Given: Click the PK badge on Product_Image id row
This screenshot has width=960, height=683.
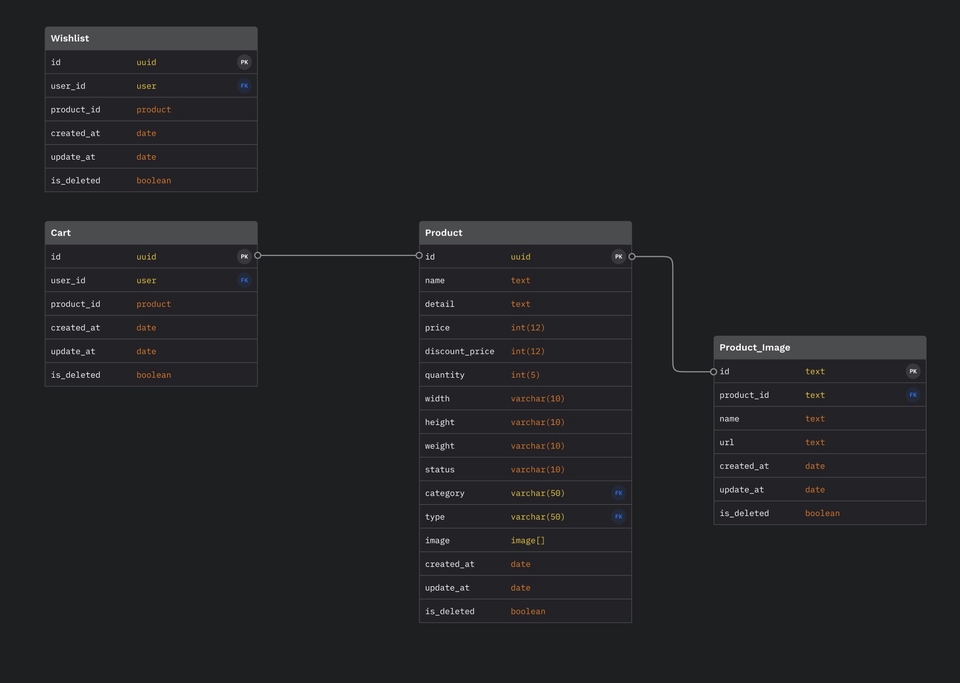Looking at the screenshot, I should pyautogui.click(x=913, y=371).
